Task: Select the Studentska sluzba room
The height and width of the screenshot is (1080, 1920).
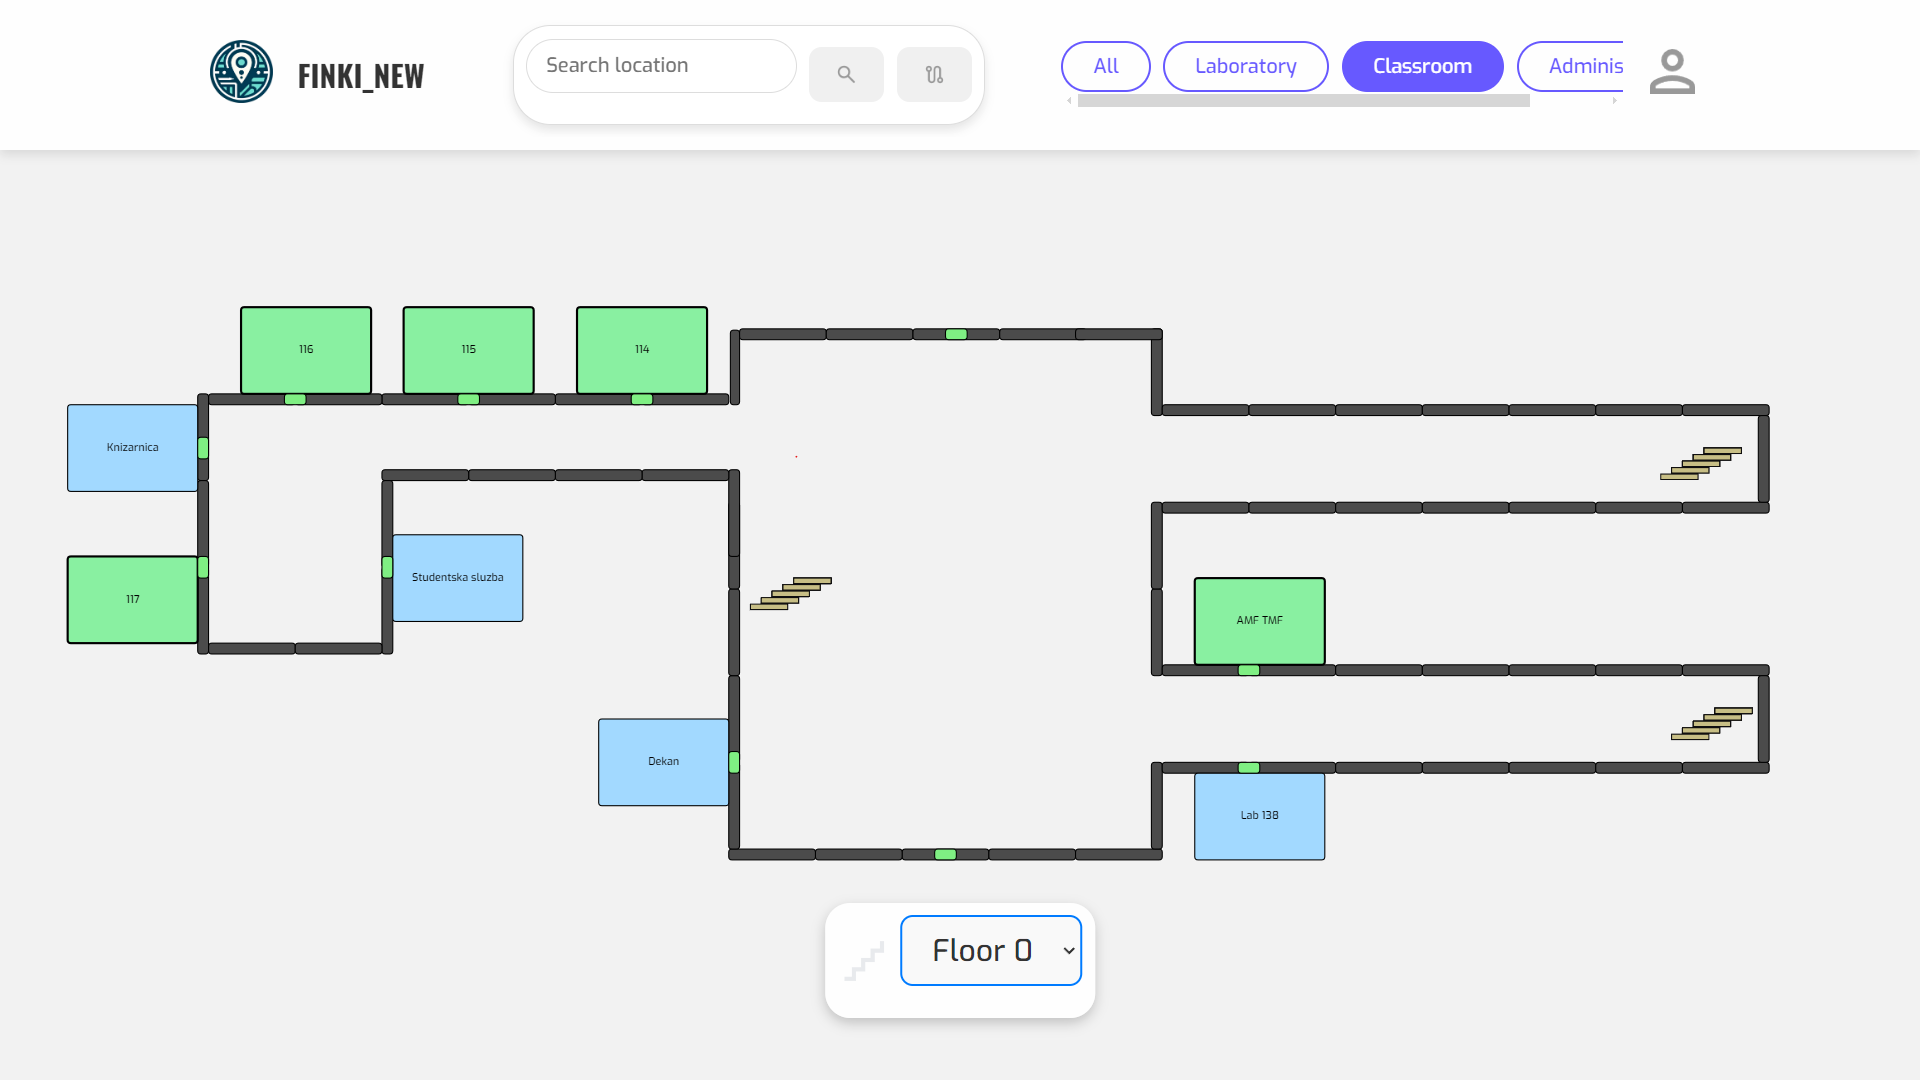Action: click(458, 577)
